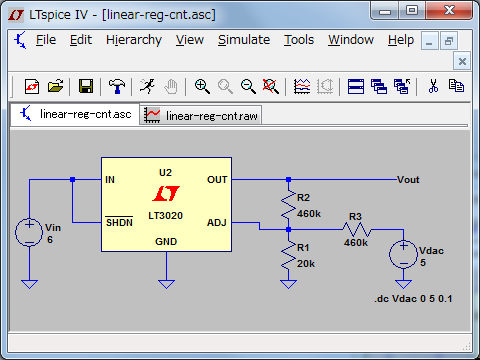Open the Edit menu

[81, 40]
